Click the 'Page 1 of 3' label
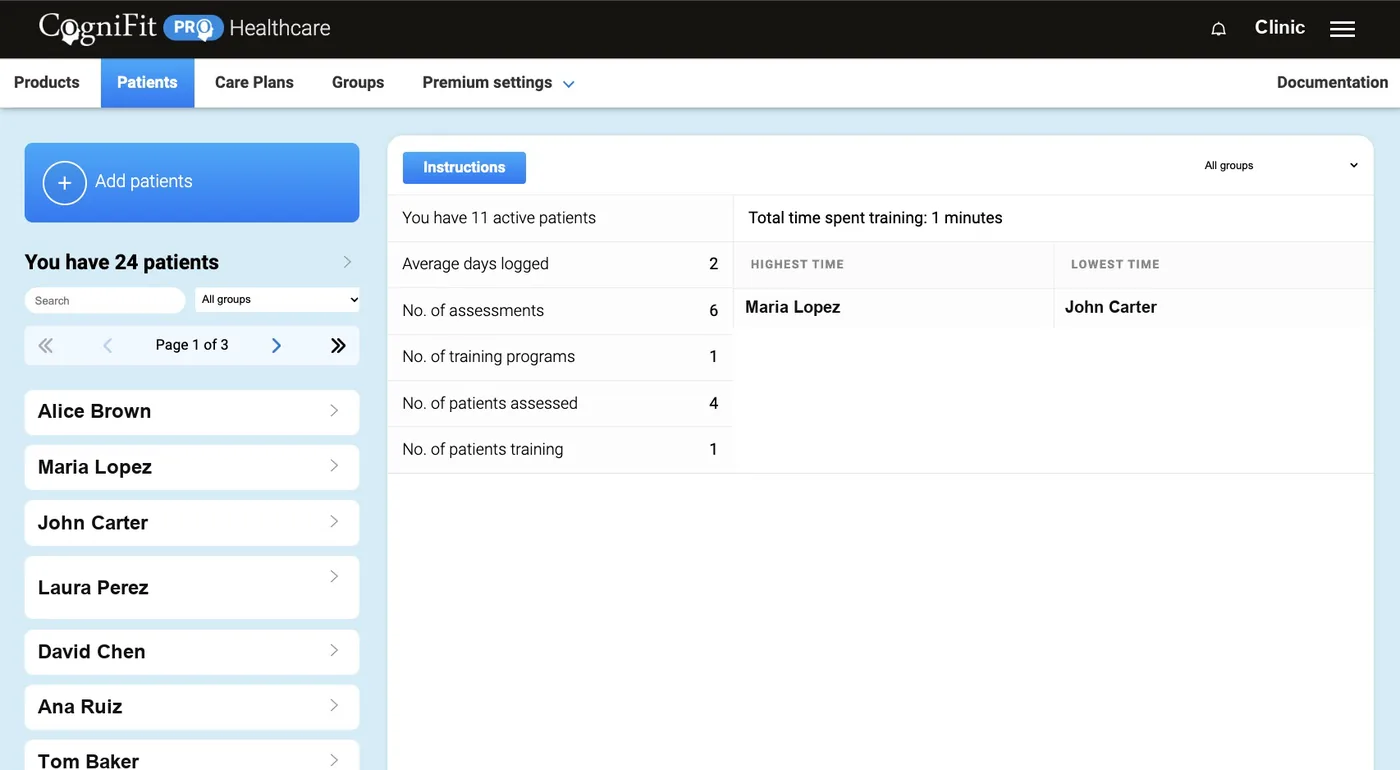Screen dimensions: 1400x770 coord(192,345)
